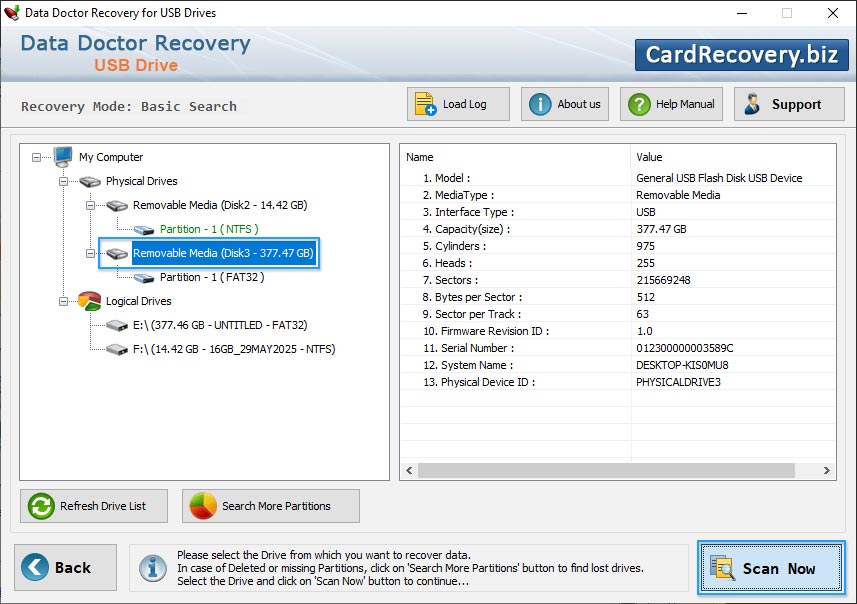Click the '377.47 GB' capacity value
This screenshot has height=604, width=857.
[661, 229]
